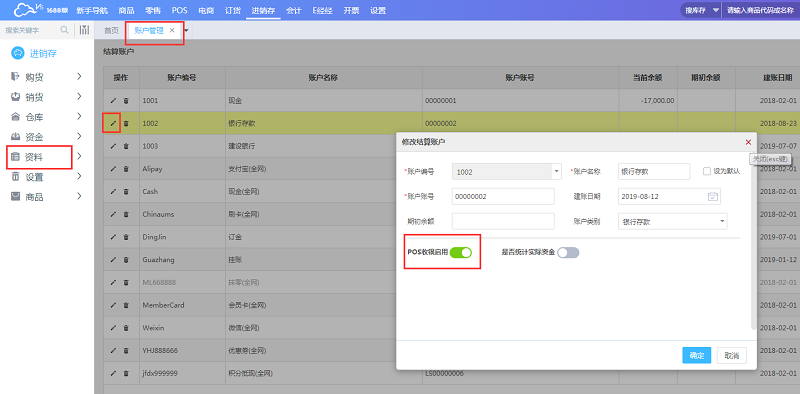The height and width of the screenshot is (394, 800).
Task: Click the 进销存 piggy bank icon
Action: coord(18,53)
